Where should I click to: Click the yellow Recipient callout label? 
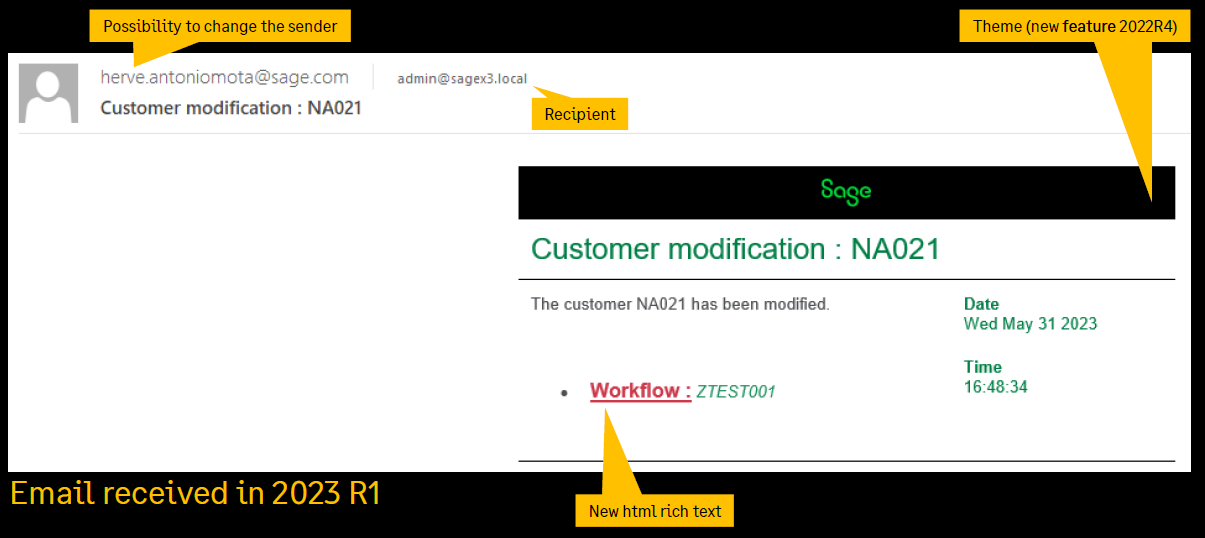[579, 114]
